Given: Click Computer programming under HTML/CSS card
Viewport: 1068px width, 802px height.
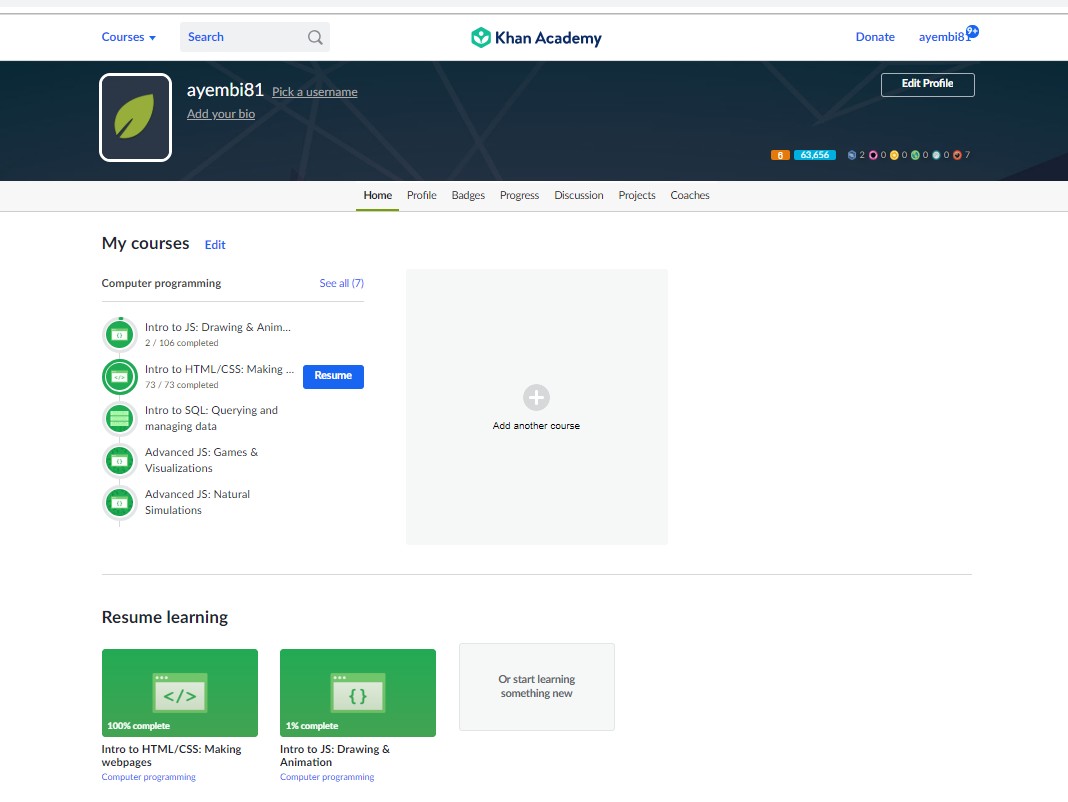Looking at the screenshot, I should coord(148,777).
